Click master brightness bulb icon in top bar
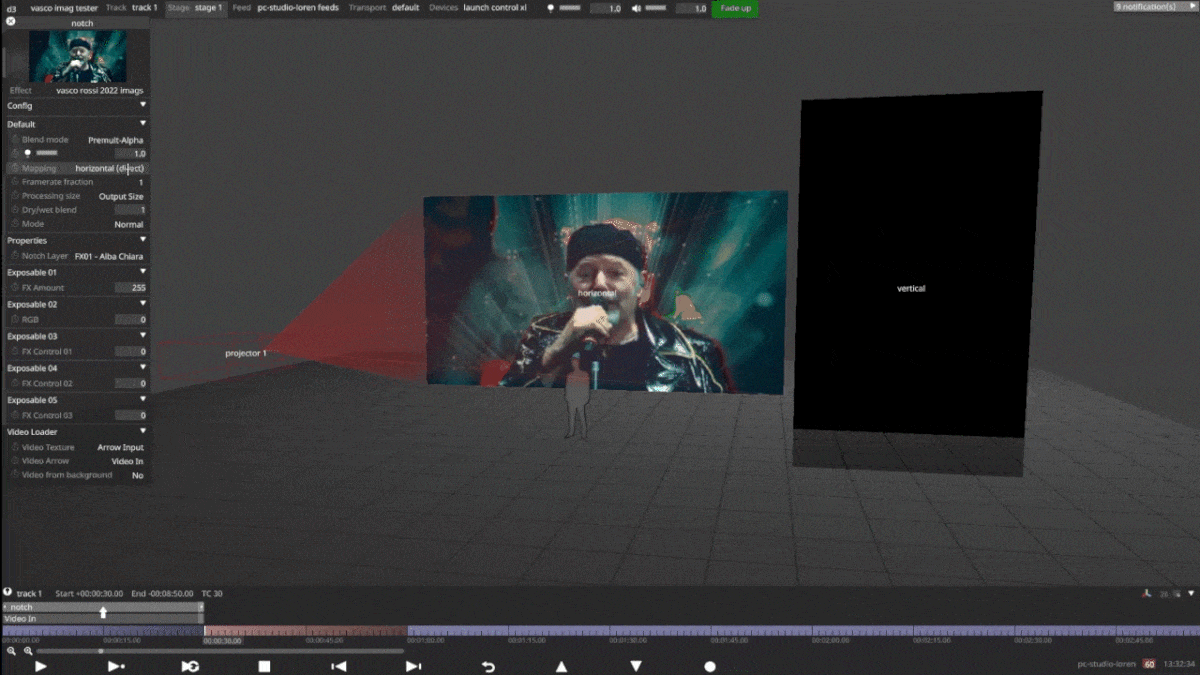Image resolution: width=1200 pixels, height=675 pixels. 550,8
